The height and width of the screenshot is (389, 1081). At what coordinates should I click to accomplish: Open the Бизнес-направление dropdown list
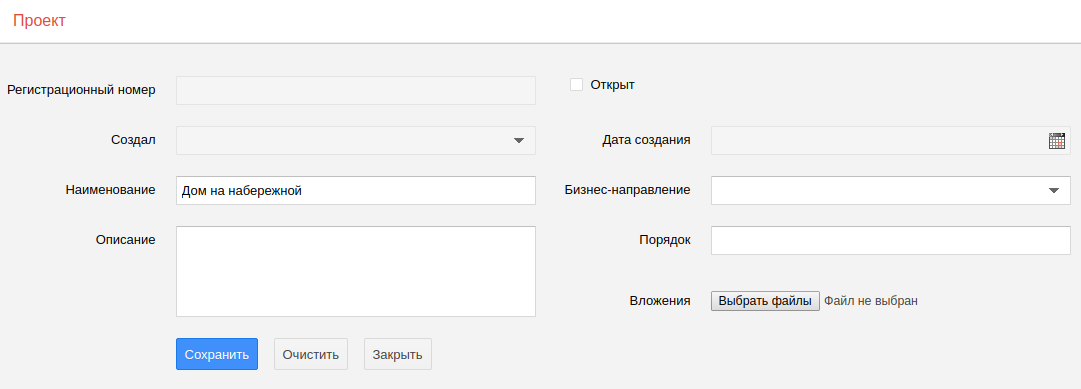[1053, 190]
